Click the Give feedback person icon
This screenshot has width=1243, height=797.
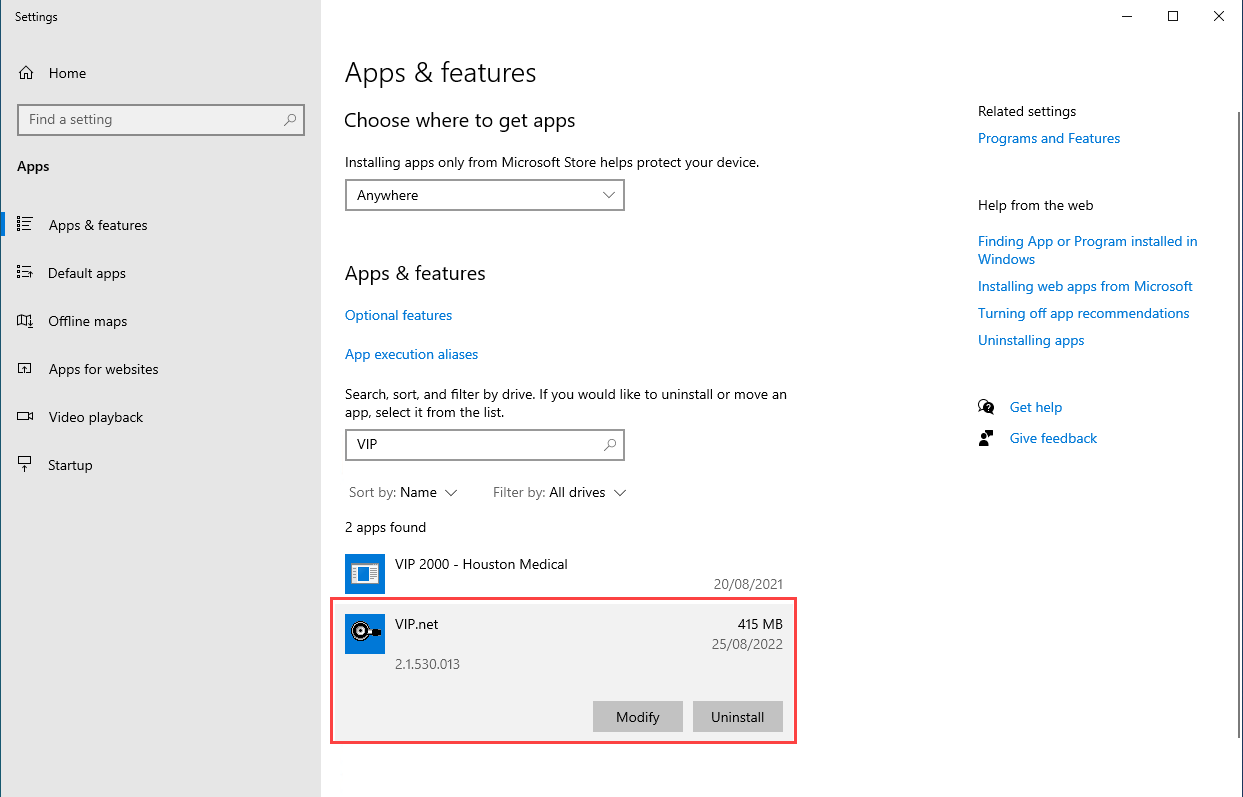pyautogui.click(x=987, y=438)
